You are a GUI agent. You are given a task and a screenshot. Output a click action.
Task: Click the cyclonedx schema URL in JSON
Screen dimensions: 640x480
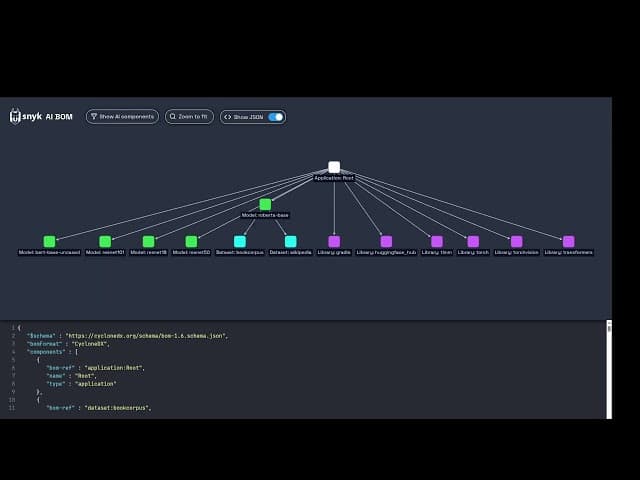point(146,336)
